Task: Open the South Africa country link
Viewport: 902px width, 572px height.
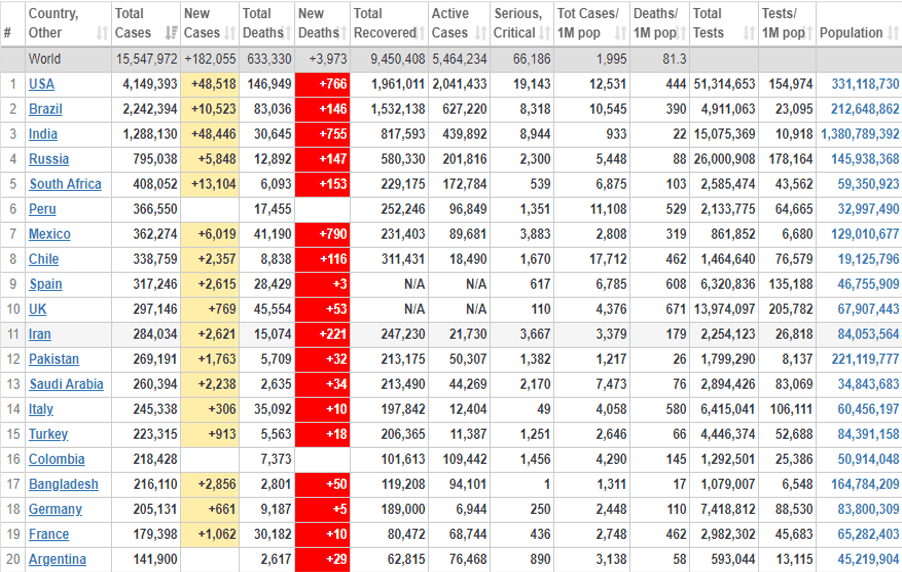Action: coord(66,184)
